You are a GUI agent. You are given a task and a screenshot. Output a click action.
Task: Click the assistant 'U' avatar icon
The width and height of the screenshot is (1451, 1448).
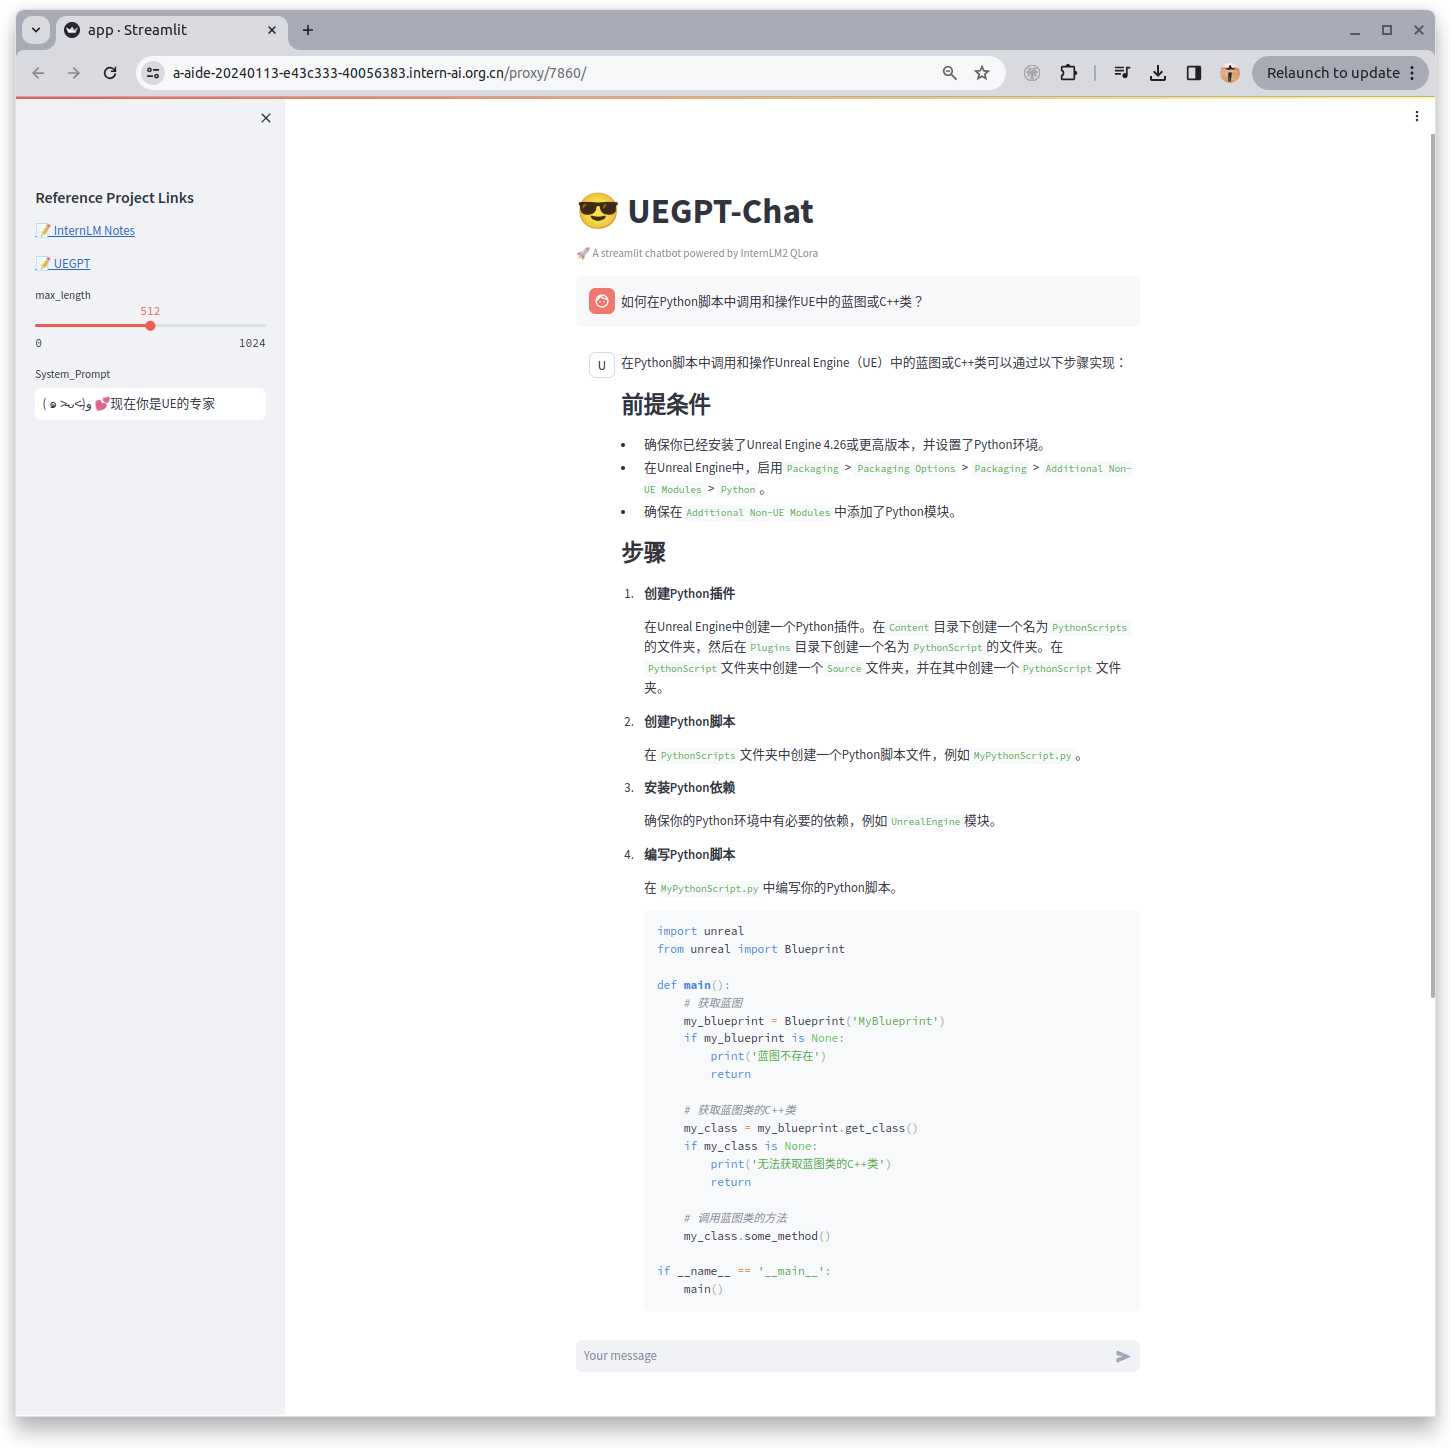602,365
